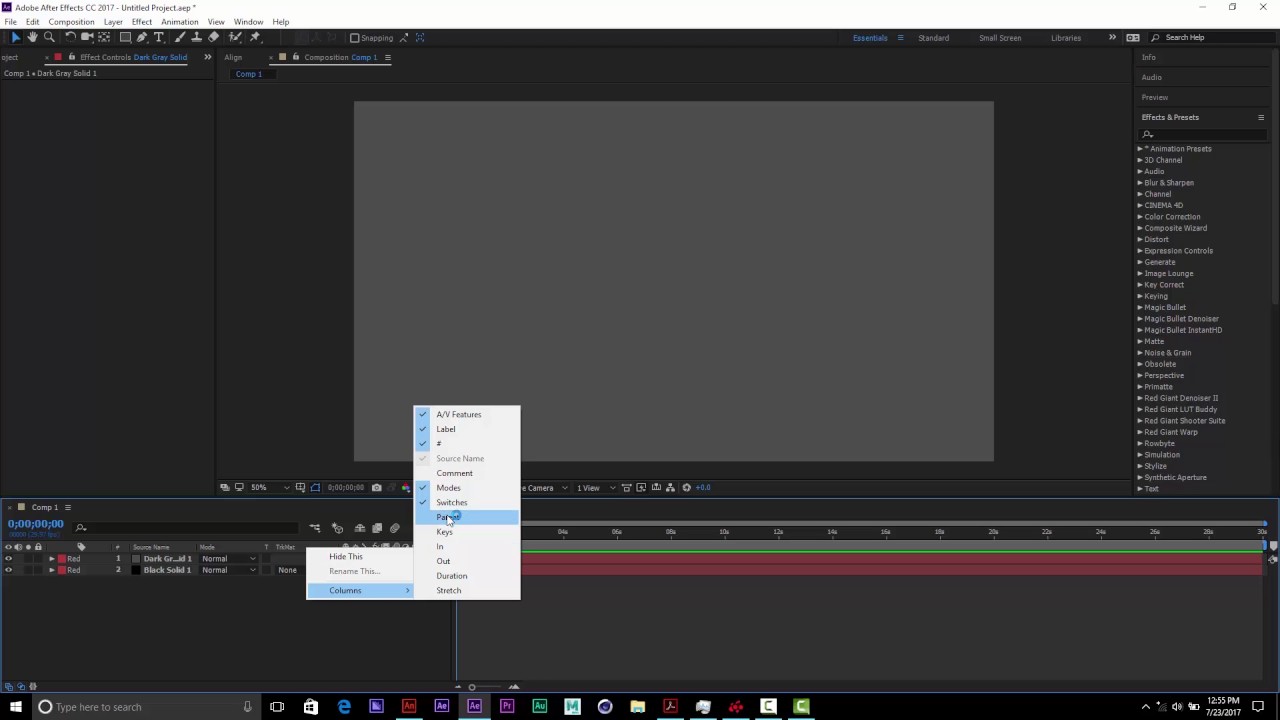Screen dimensions: 1280x720
Task: Hide the Black Solid 1 layer
Action: (10, 570)
